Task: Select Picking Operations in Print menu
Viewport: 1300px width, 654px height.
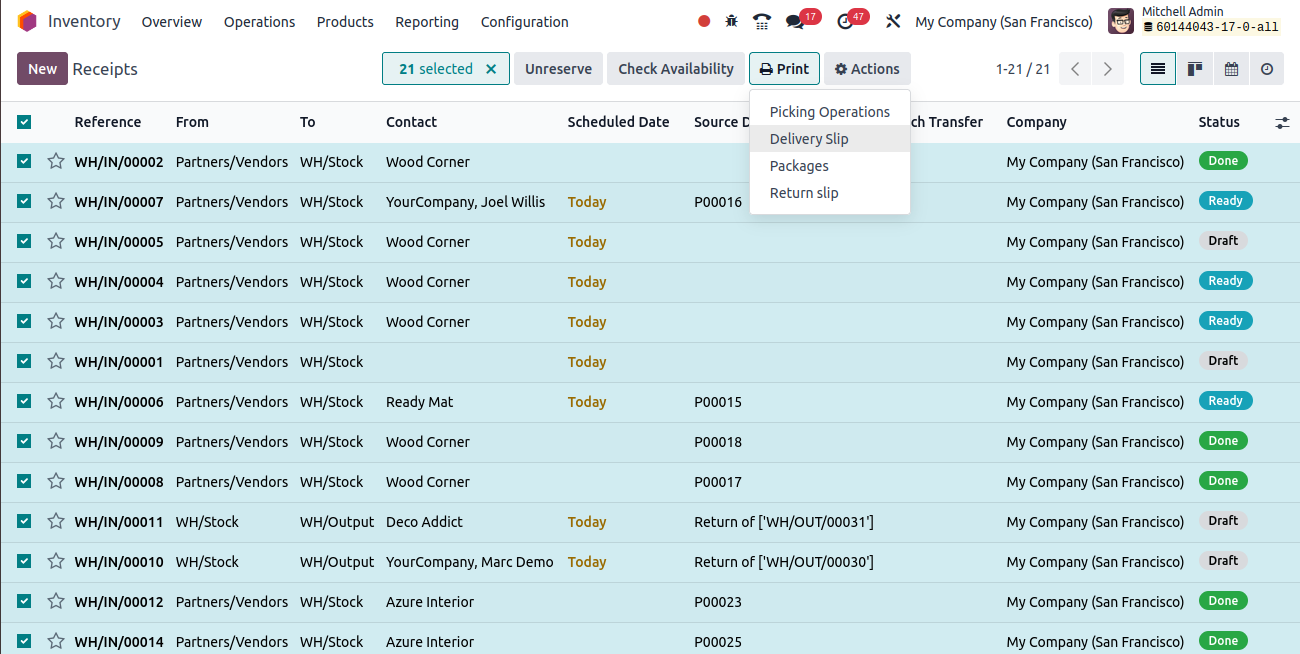Action: (x=829, y=112)
